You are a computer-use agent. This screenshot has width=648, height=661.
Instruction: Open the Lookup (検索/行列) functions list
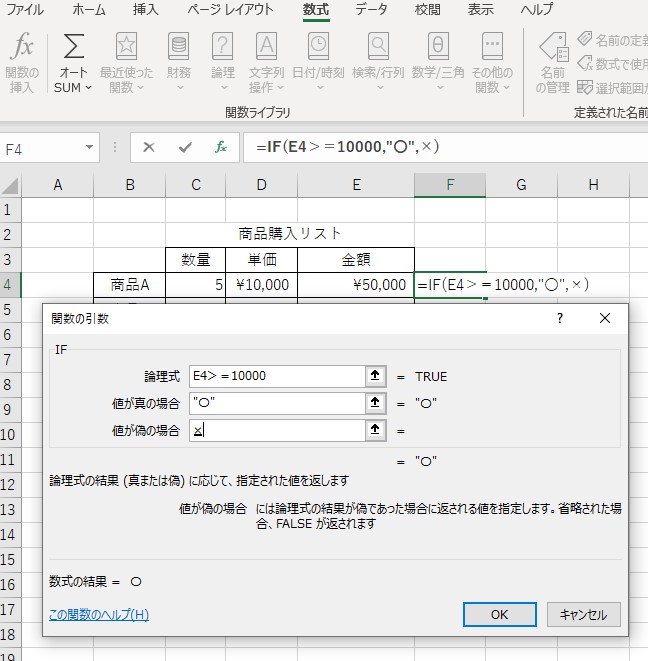pos(378,61)
